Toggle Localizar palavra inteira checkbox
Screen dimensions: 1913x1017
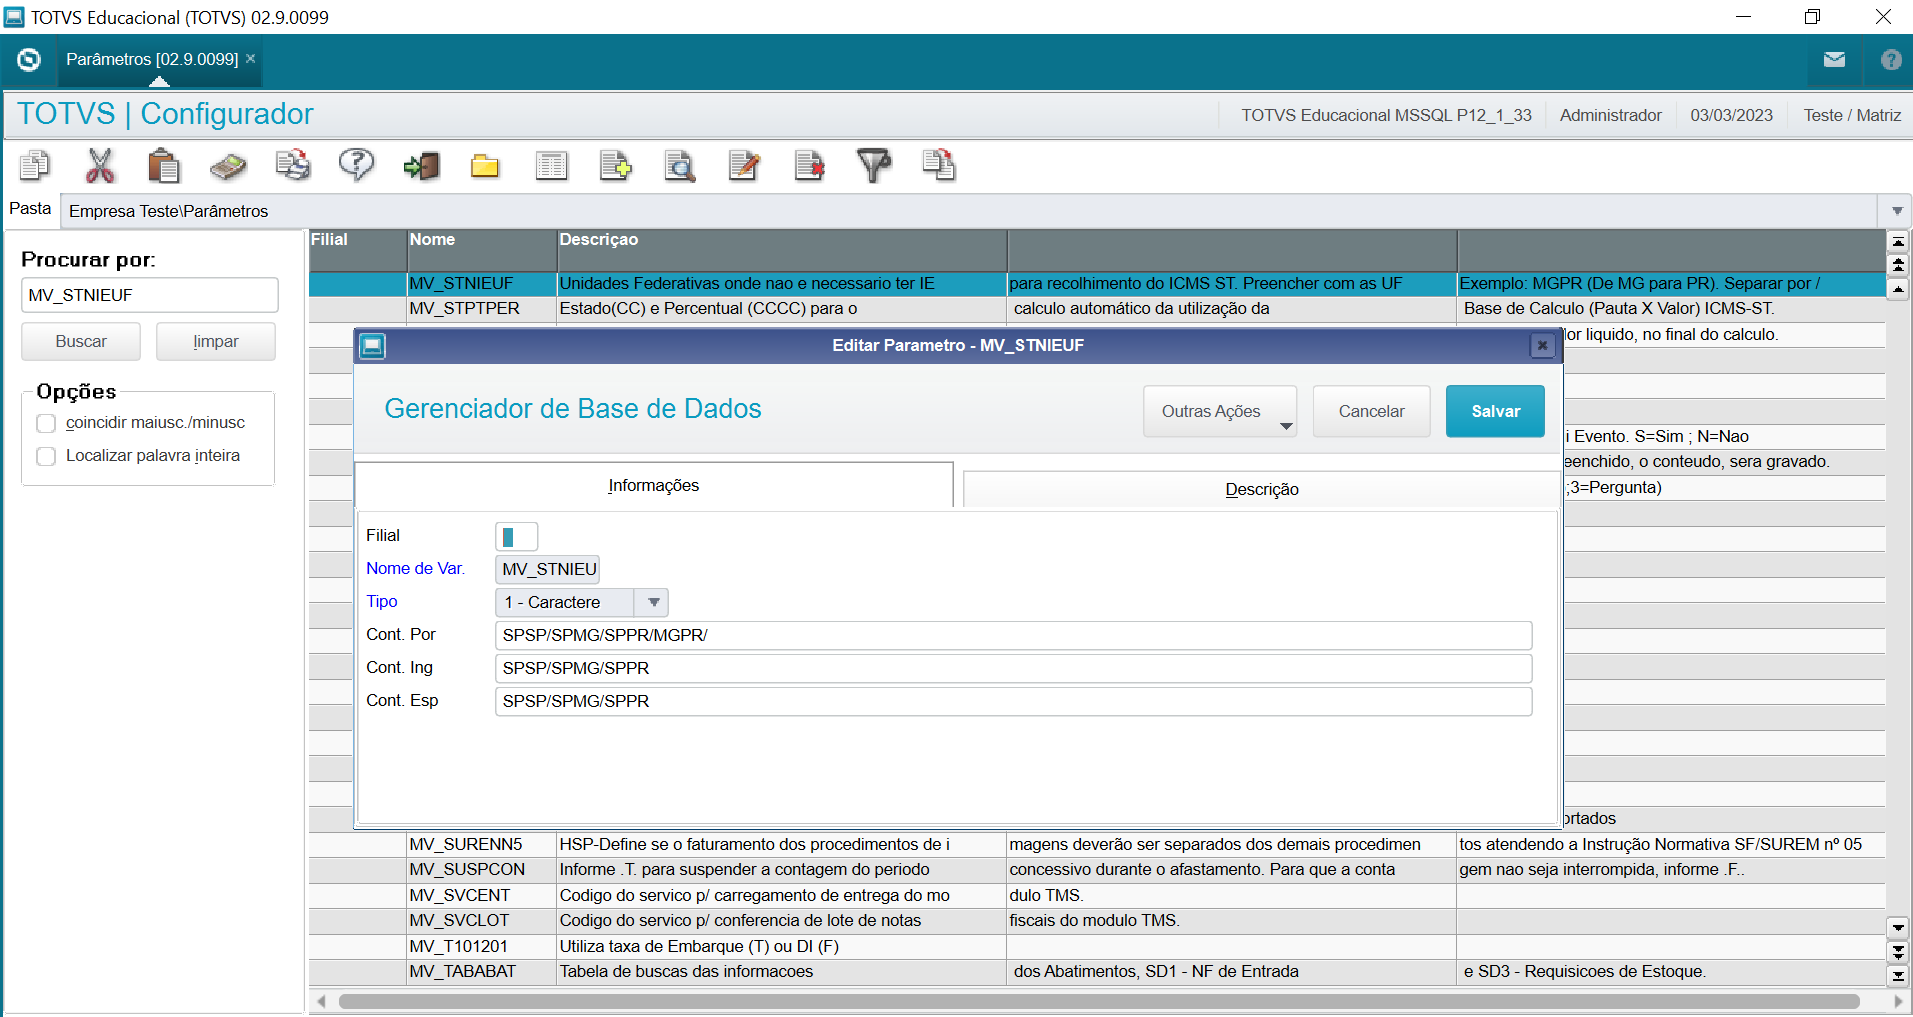(46, 456)
